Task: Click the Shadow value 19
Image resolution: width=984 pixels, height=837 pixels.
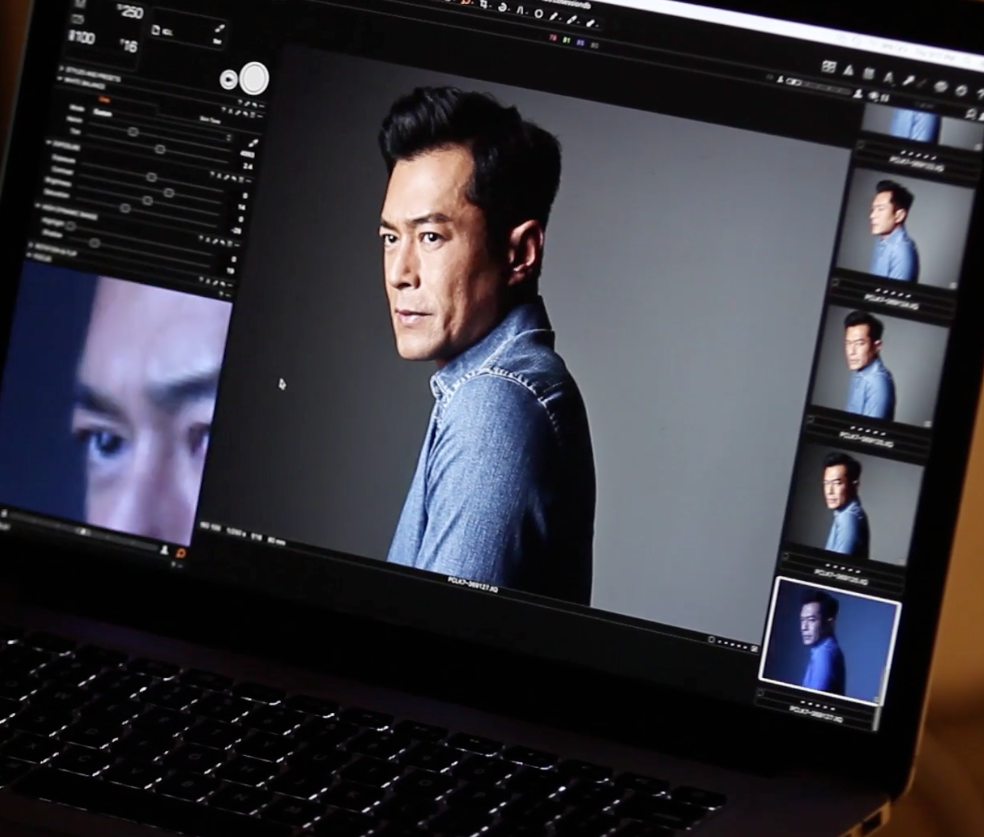Action: [x=231, y=270]
